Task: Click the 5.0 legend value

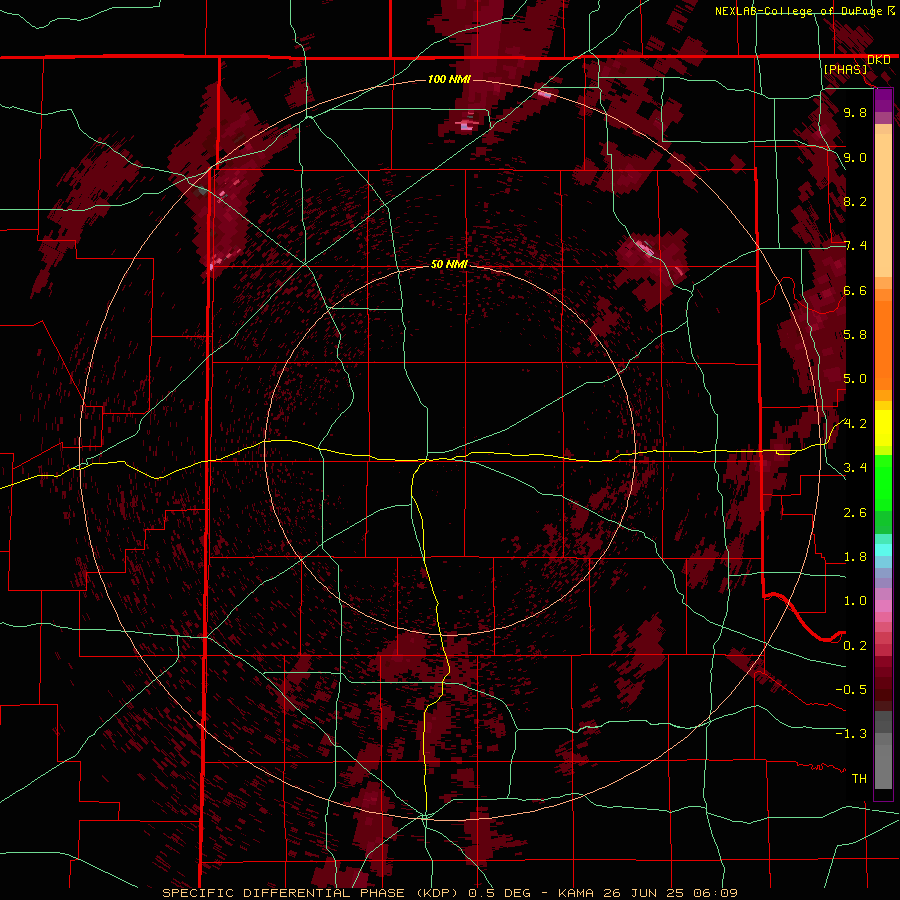Action: 855,379
